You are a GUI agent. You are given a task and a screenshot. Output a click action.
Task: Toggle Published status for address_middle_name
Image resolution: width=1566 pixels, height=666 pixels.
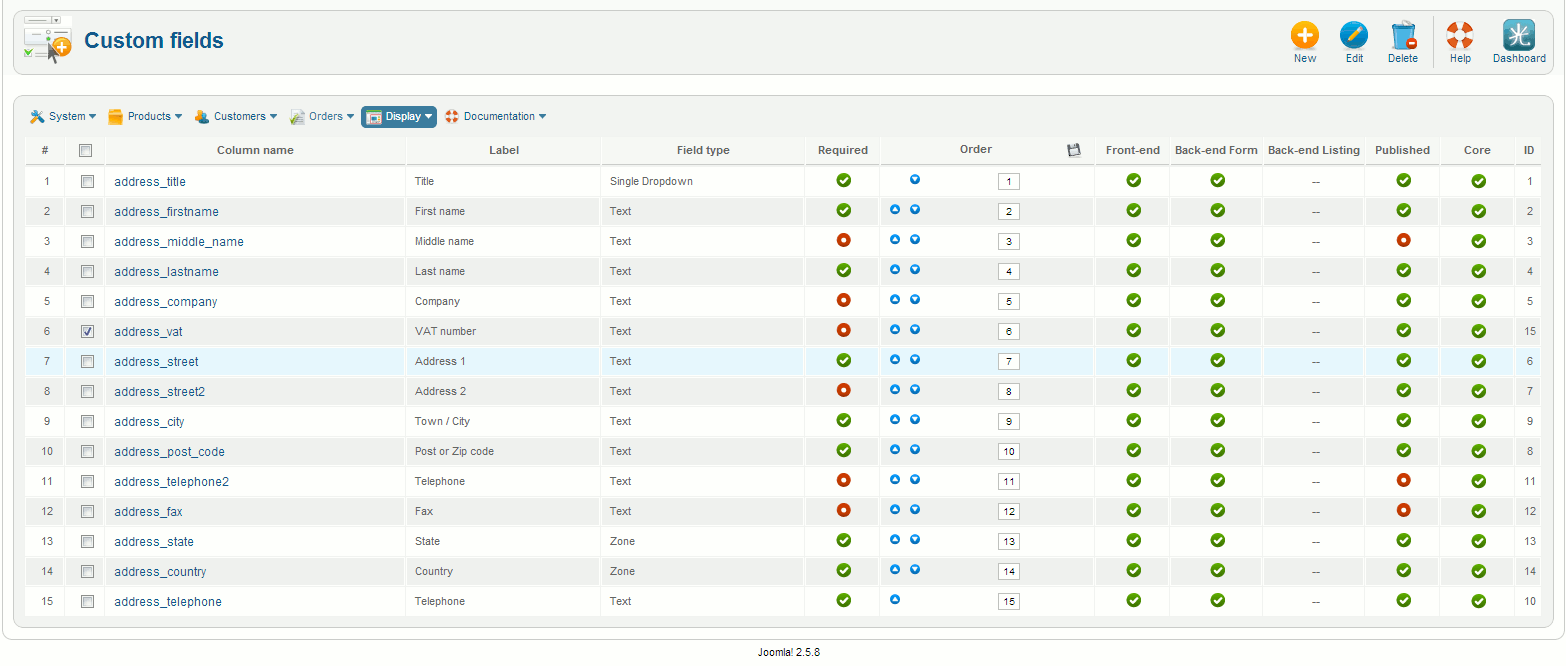tap(1403, 240)
